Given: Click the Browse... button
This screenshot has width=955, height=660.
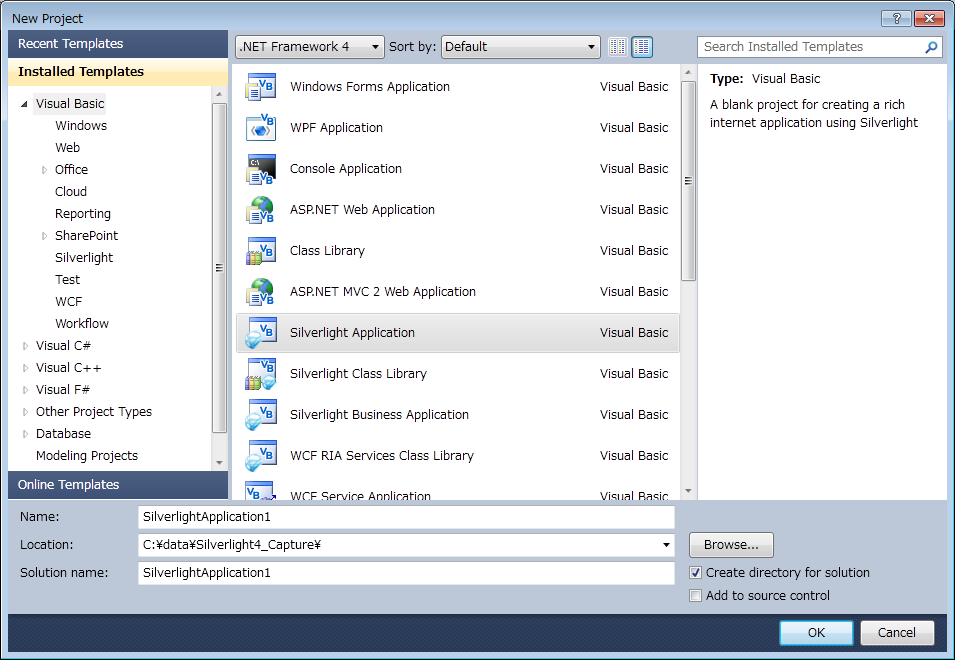Looking at the screenshot, I should 731,545.
